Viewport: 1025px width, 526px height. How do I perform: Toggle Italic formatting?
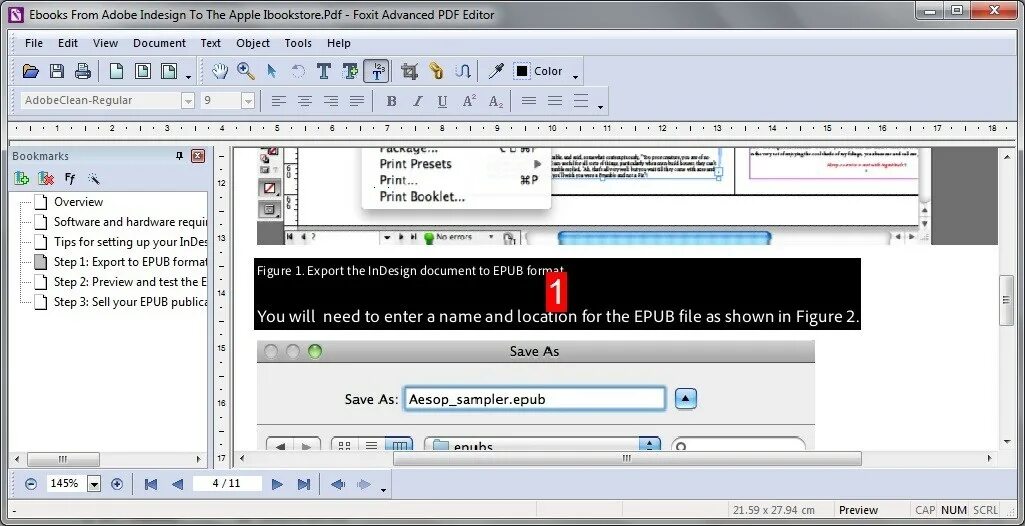pyautogui.click(x=417, y=101)
